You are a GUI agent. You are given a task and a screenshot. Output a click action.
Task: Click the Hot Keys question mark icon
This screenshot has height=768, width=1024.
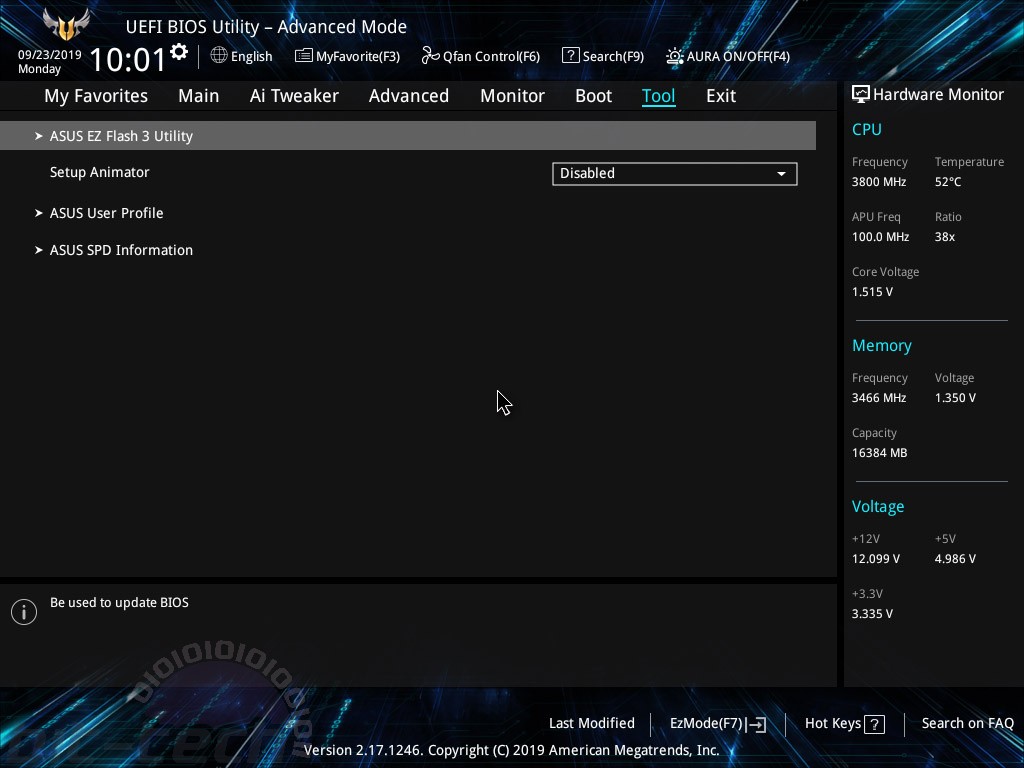coord(874,724)
